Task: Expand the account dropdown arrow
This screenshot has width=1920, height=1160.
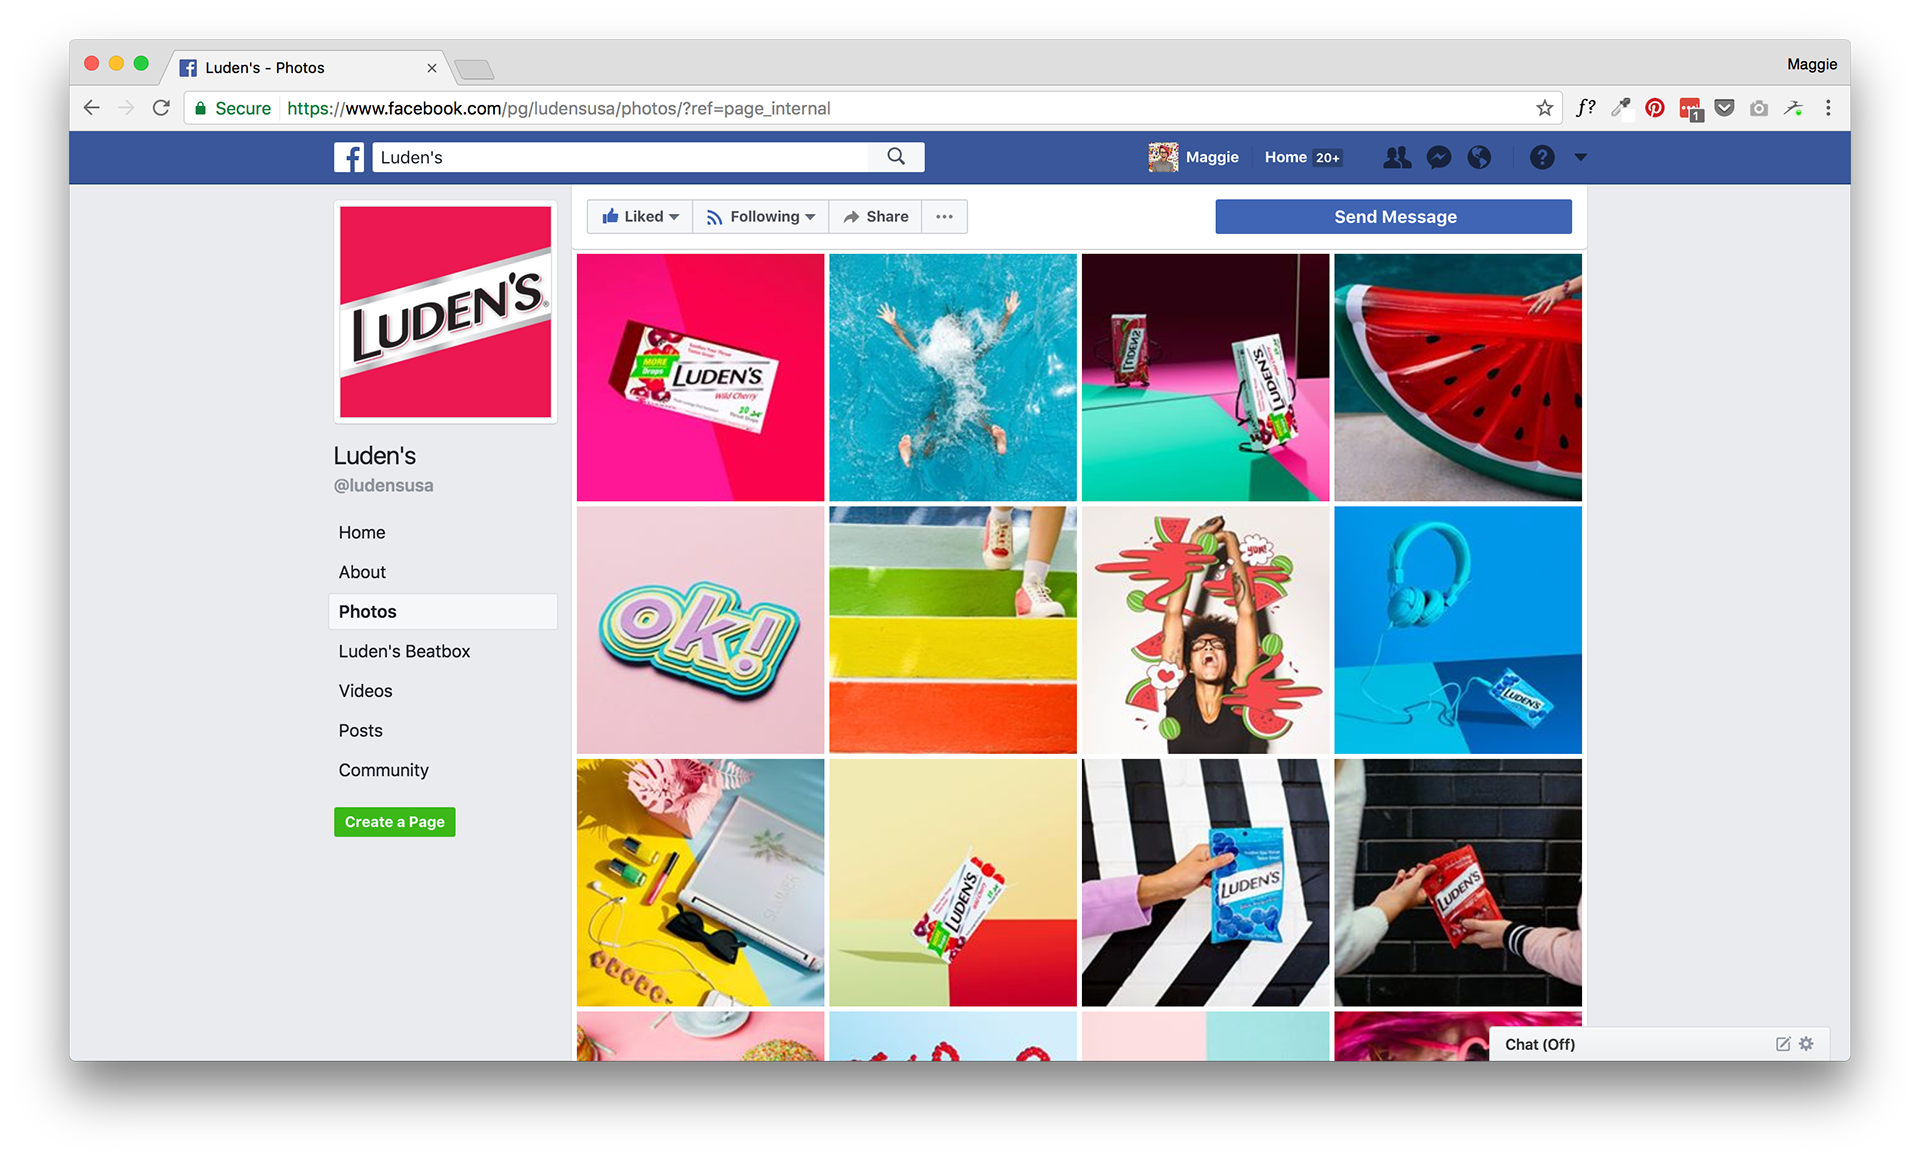Action: [x=1580, y=157]
